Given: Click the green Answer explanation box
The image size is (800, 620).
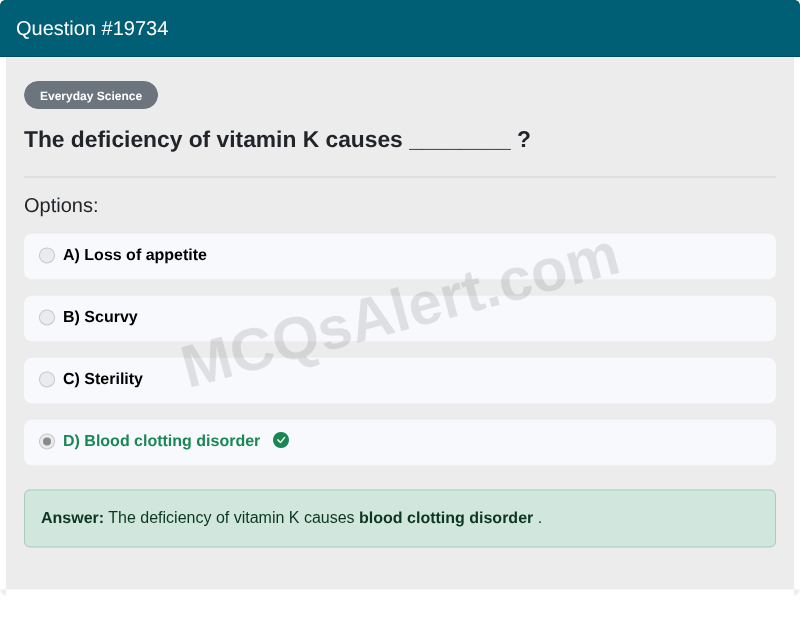Looking at the screenshot, I should coord(400,518).
